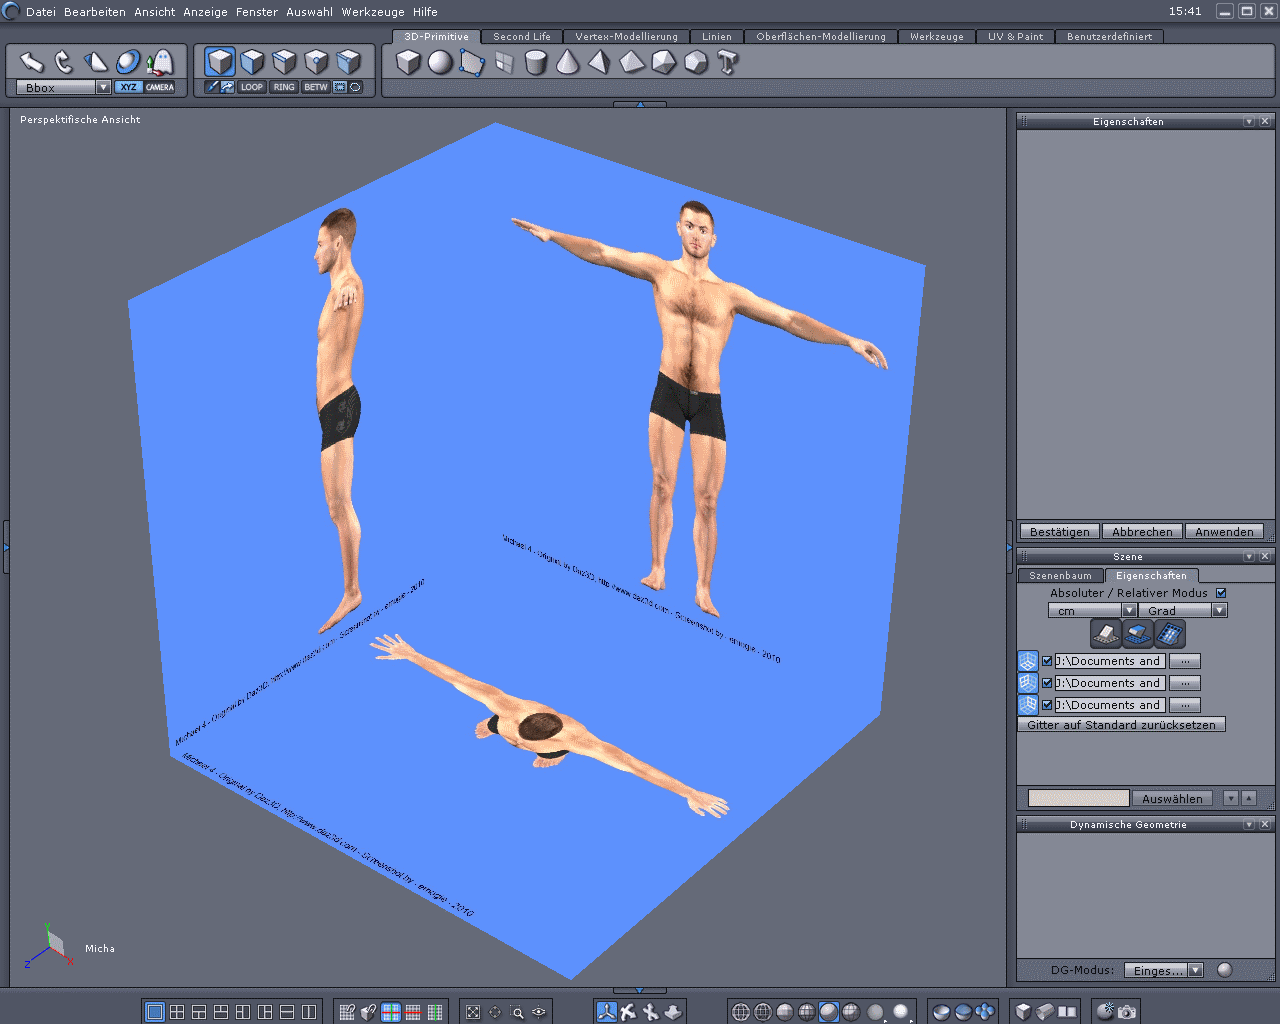
Task: Click the tilted blue grid icon in Szene
Action: pos(1170,633)
